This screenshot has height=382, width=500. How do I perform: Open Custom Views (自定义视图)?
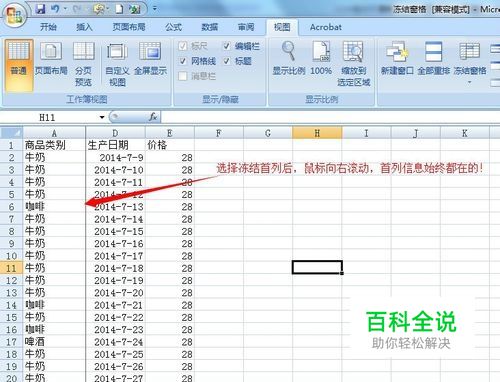pos(117,64)
